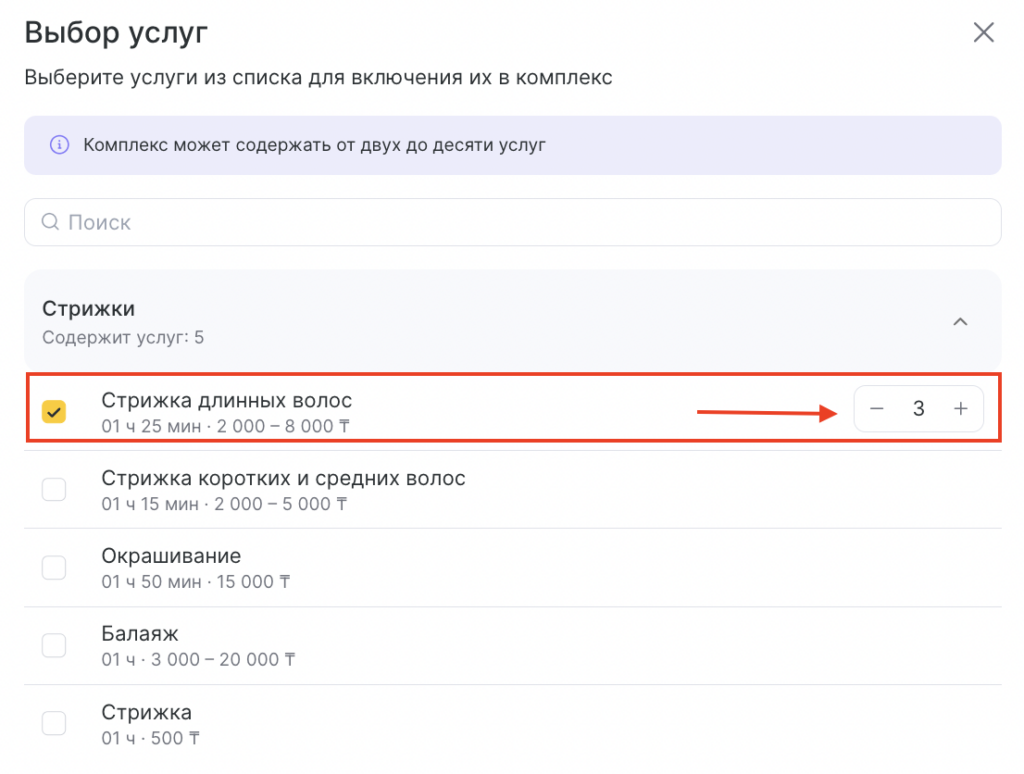Viewport: 1024px width, 774px height.
Task: Click the quantity value 3
Action: point(918,409)
